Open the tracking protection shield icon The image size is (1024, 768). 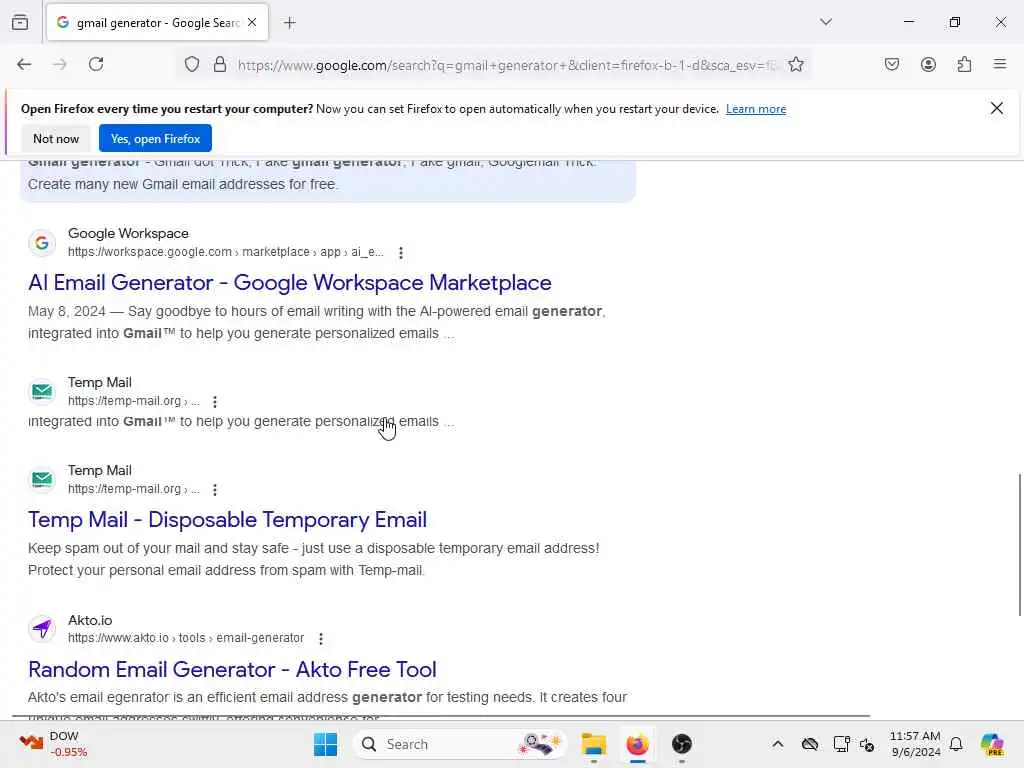pyautogui.click(x=191, y=64)
